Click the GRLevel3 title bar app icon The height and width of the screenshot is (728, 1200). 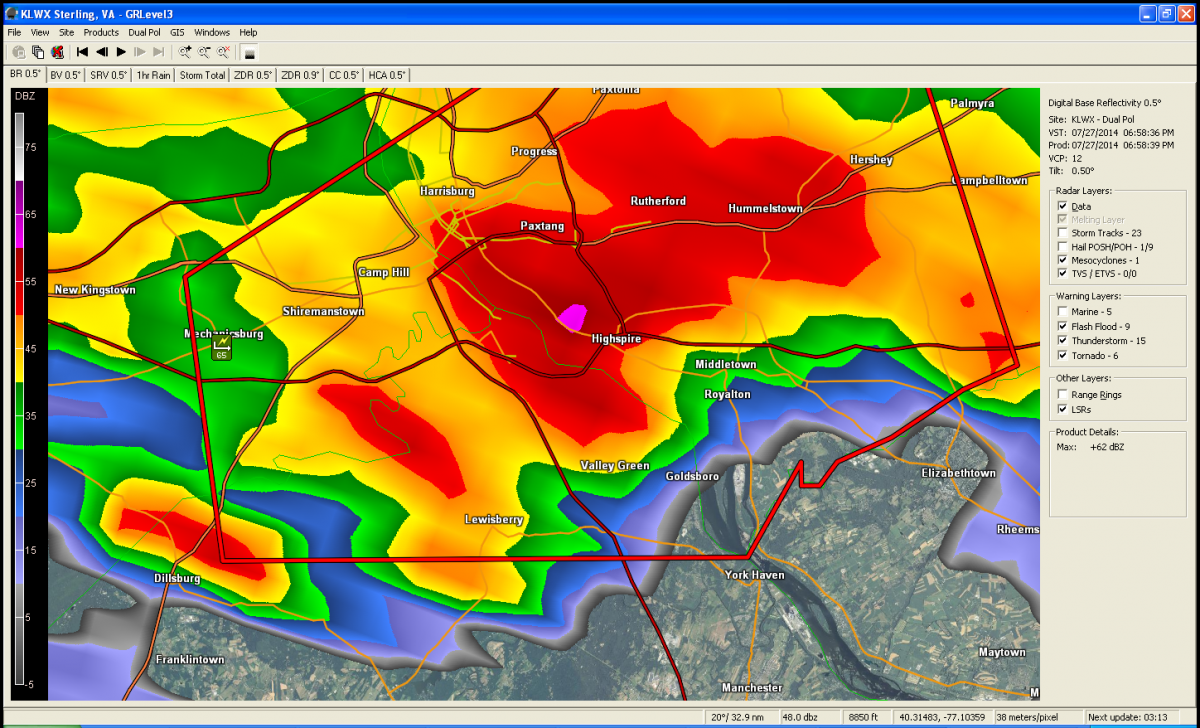click(x=11, y=13)
